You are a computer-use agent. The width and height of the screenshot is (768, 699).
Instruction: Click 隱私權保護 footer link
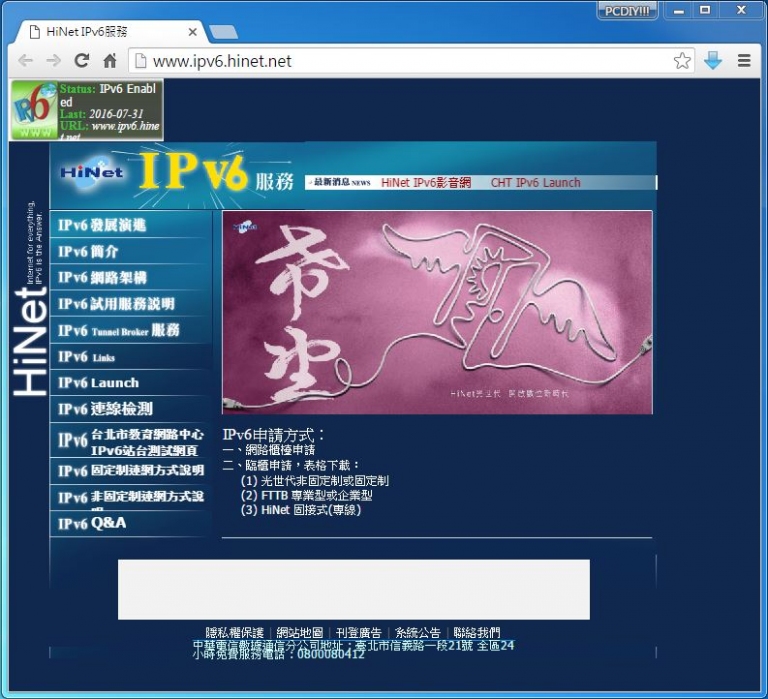235,632
